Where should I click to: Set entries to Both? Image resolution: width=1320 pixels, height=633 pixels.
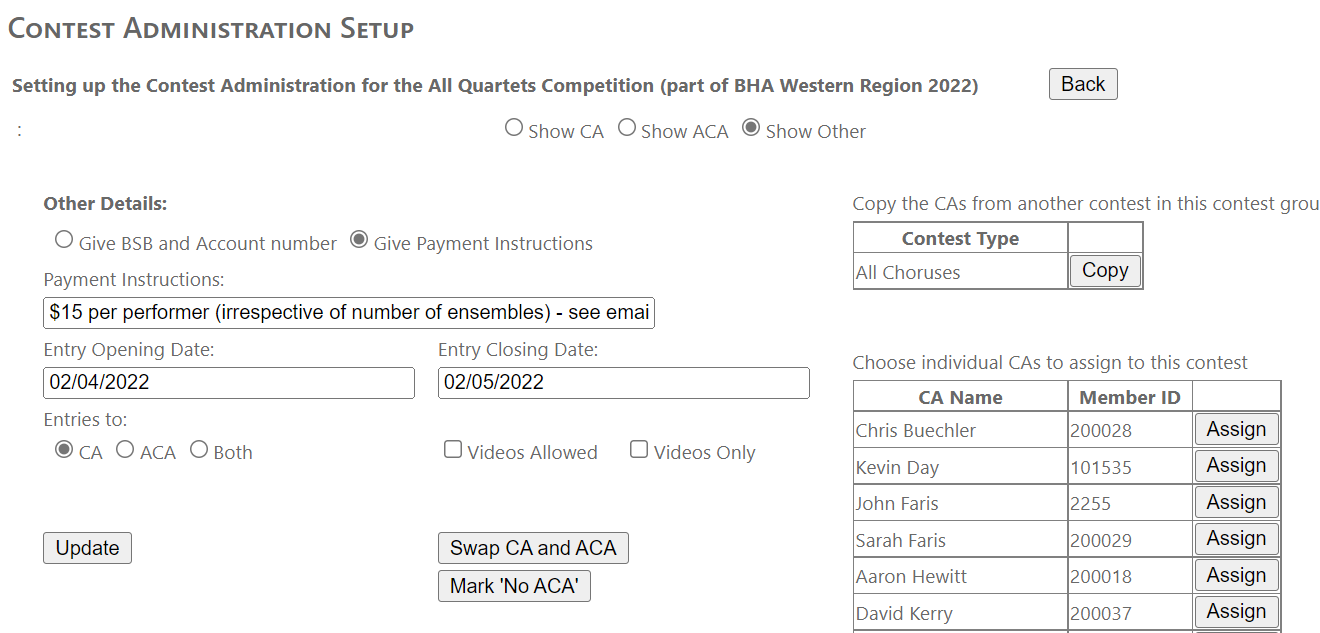pyautogui.click(x=199, y=450)
